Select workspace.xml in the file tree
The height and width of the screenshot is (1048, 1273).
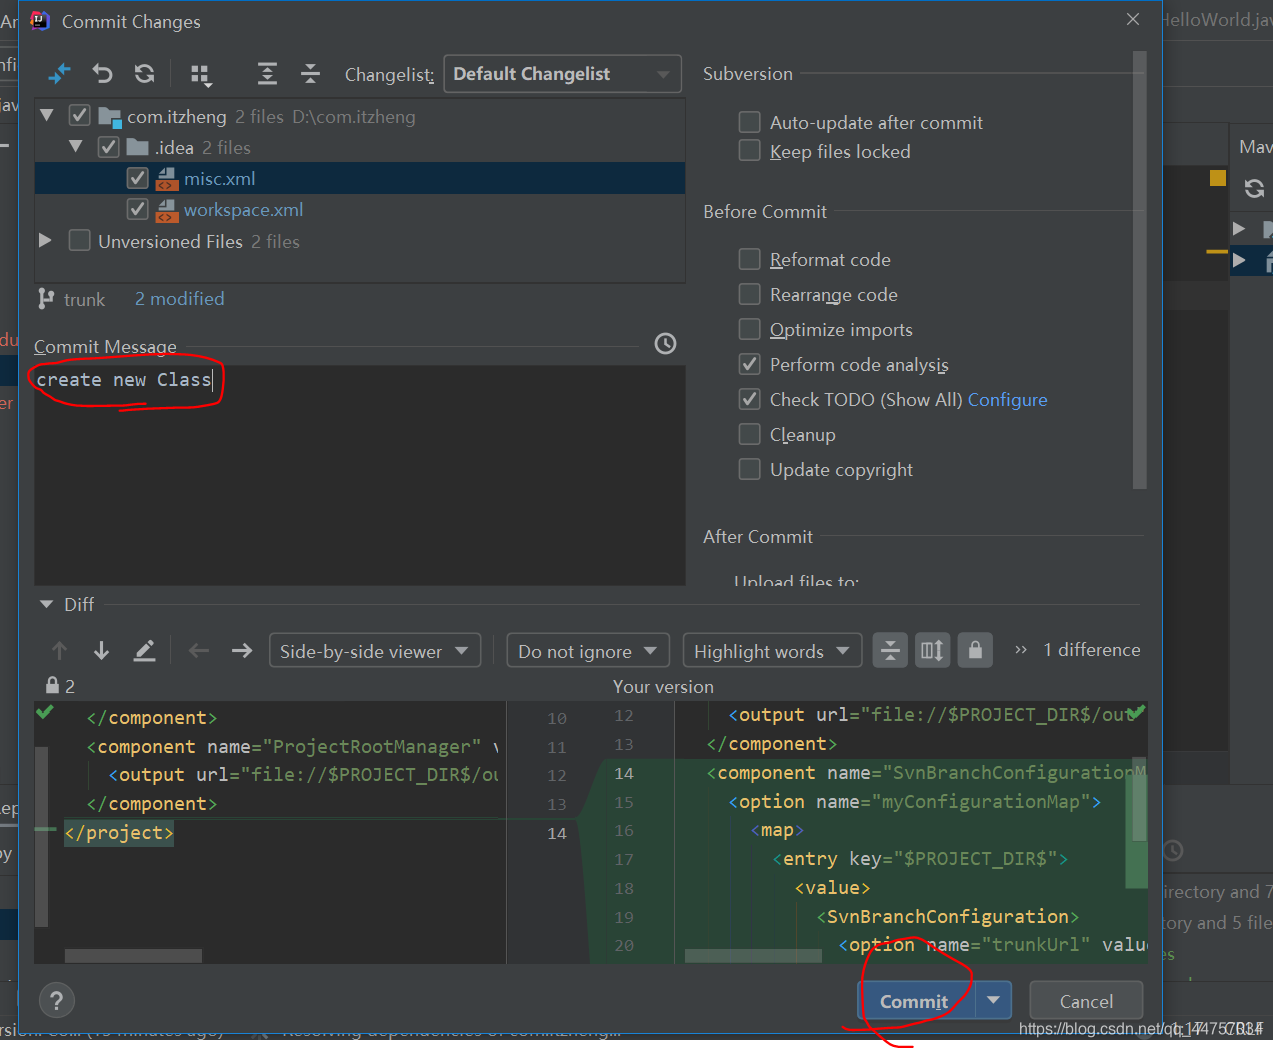pyautogui.click(x=243, y=210)
